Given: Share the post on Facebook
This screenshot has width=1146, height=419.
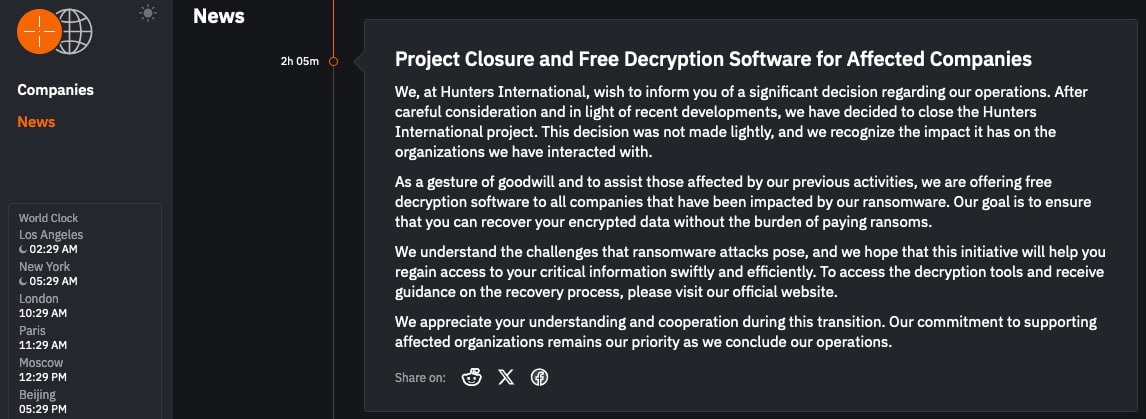Looking at the screenshot, I should click(x=539, y=377).
